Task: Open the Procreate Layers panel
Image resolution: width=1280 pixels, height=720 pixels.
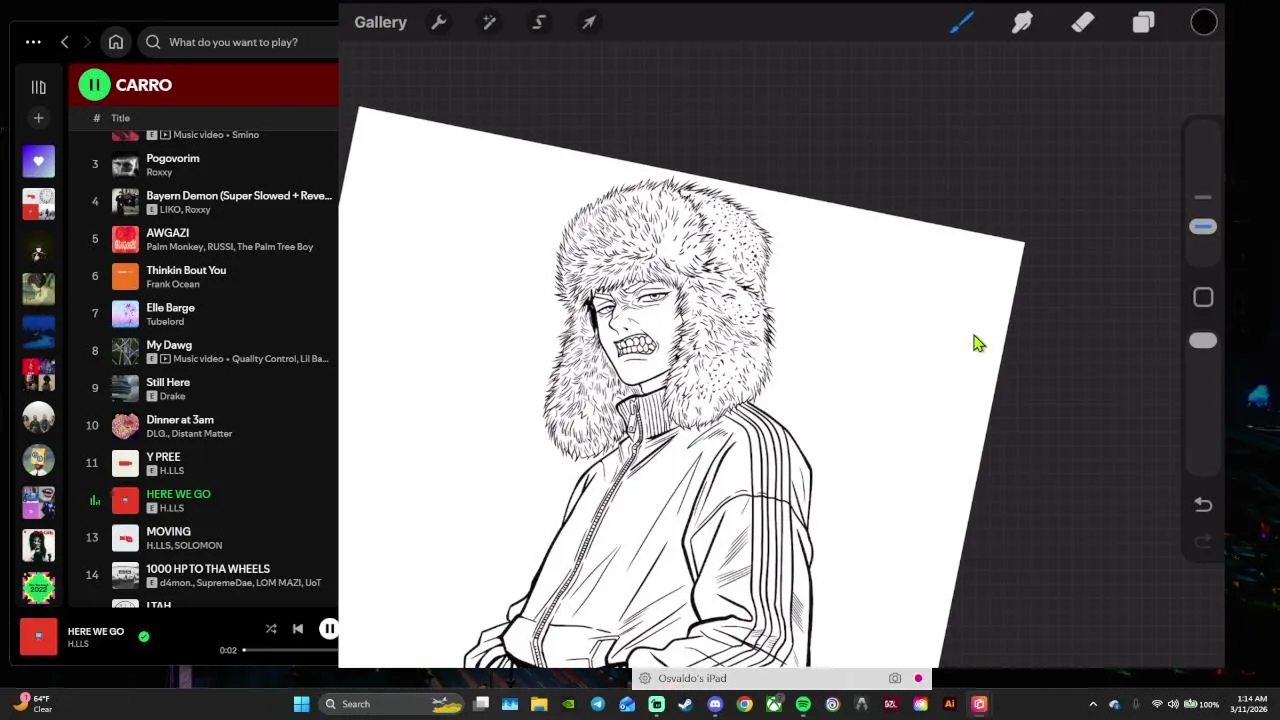Action: tap(1143, 22)
